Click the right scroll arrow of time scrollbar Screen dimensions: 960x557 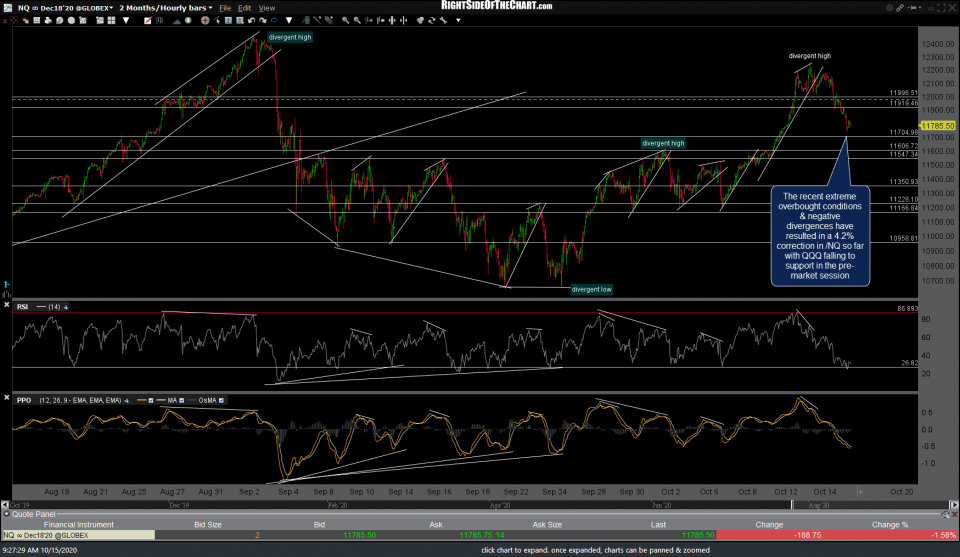(953, 505)
